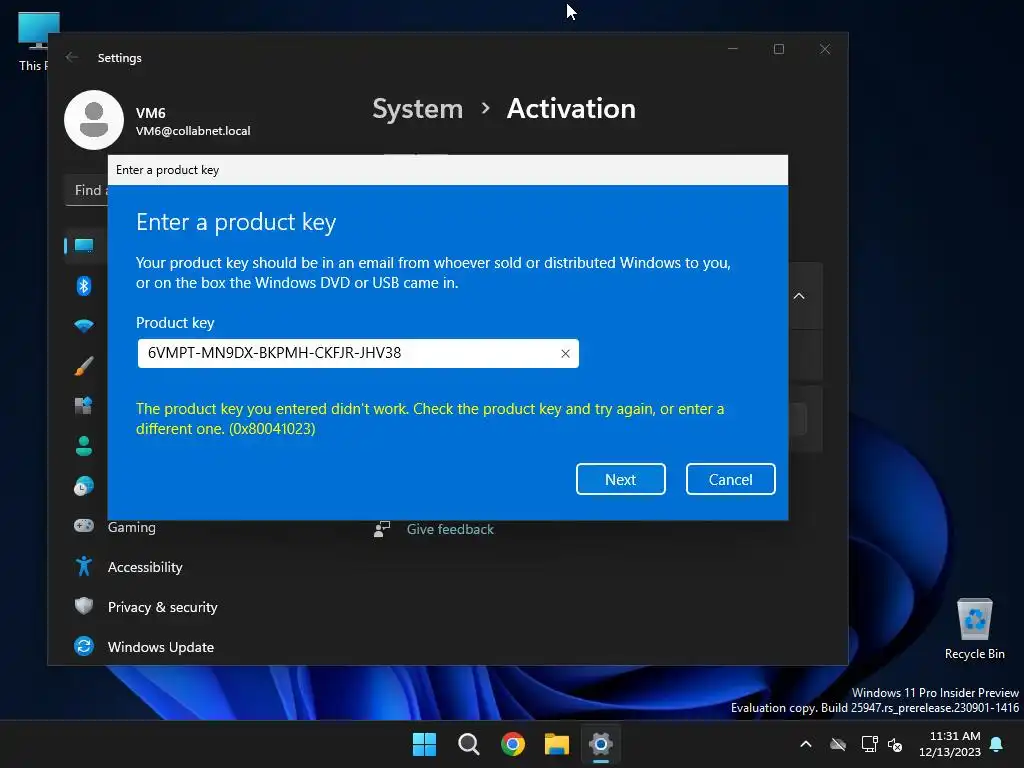Image resolution: width=1024 pixels, height=768 pixels.
Task: Click the VM6 profile avatar
Action: click(94, 120)
